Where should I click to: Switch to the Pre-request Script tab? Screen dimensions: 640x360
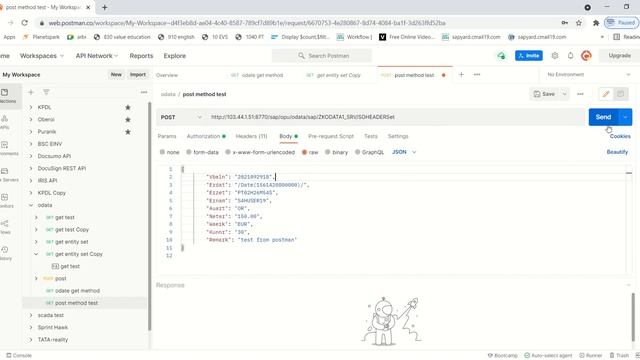[331, 136]
